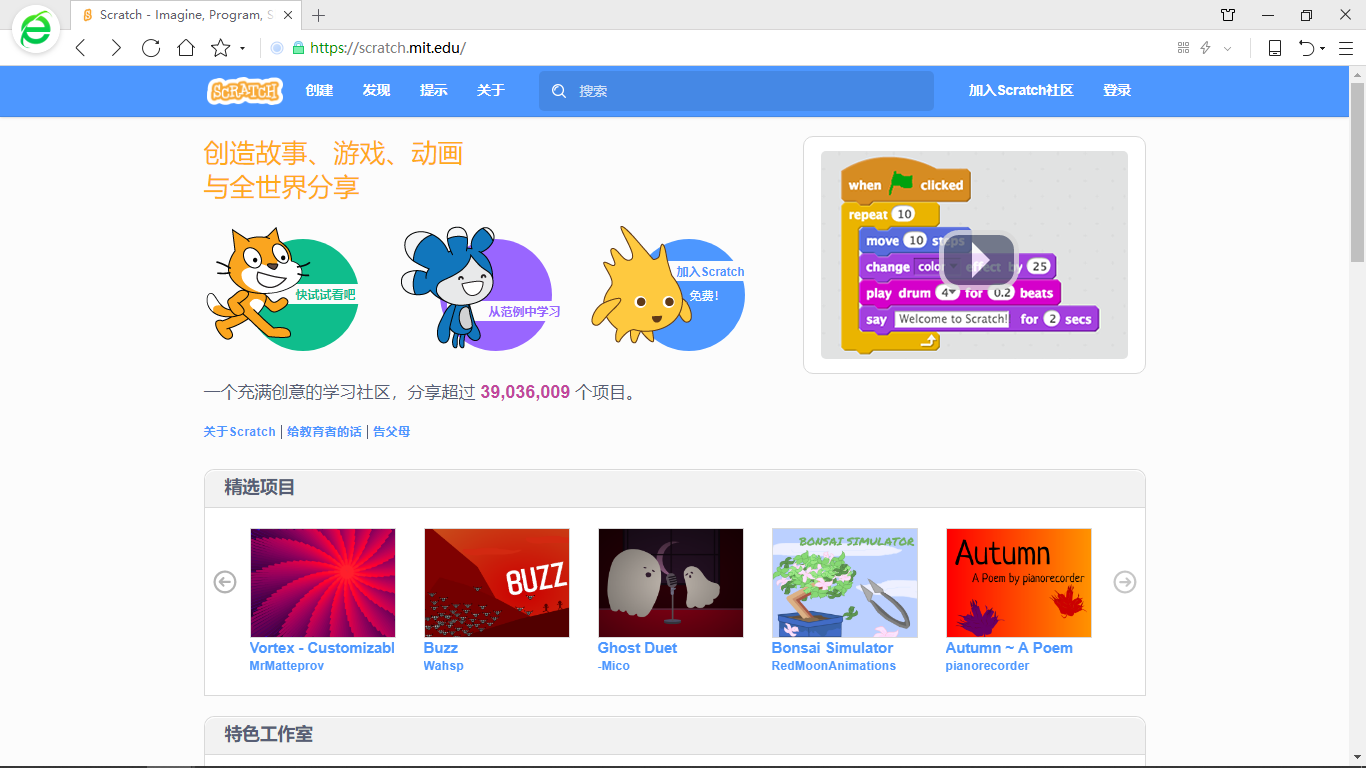Click the browser back arrow
Screen dimensions: 1366x768
(81, 48)
